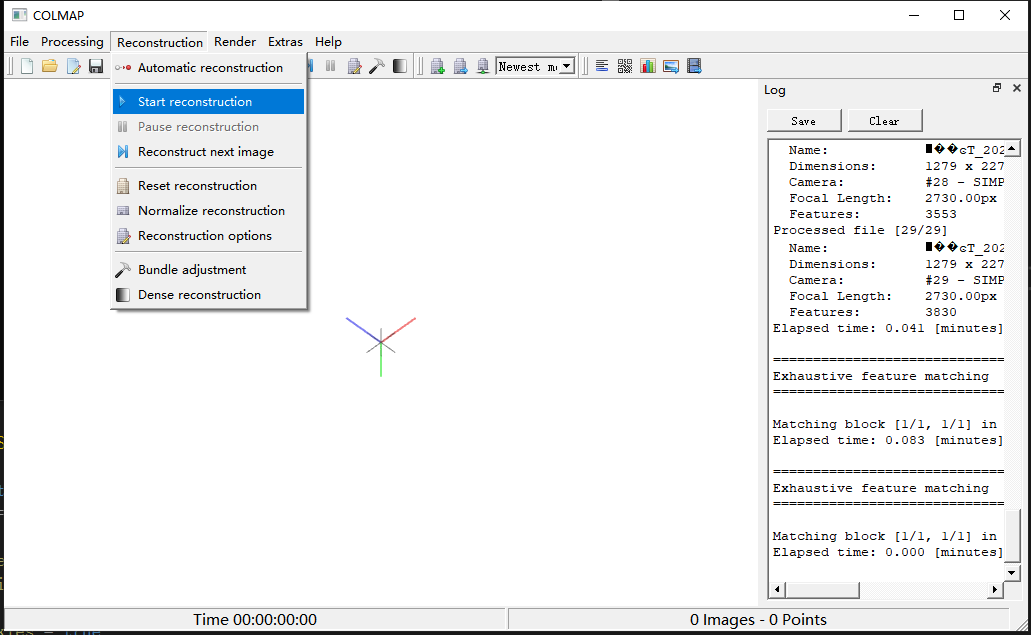This screenshot has height=635, width=1031.
Task: Click the grab image toolbar icon
Action: 671,66
